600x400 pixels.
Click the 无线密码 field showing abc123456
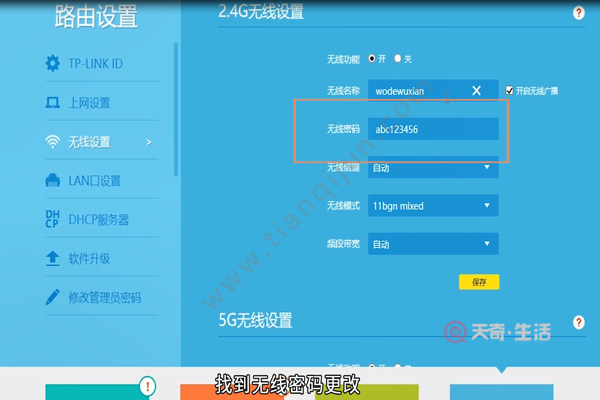point(432,130)
